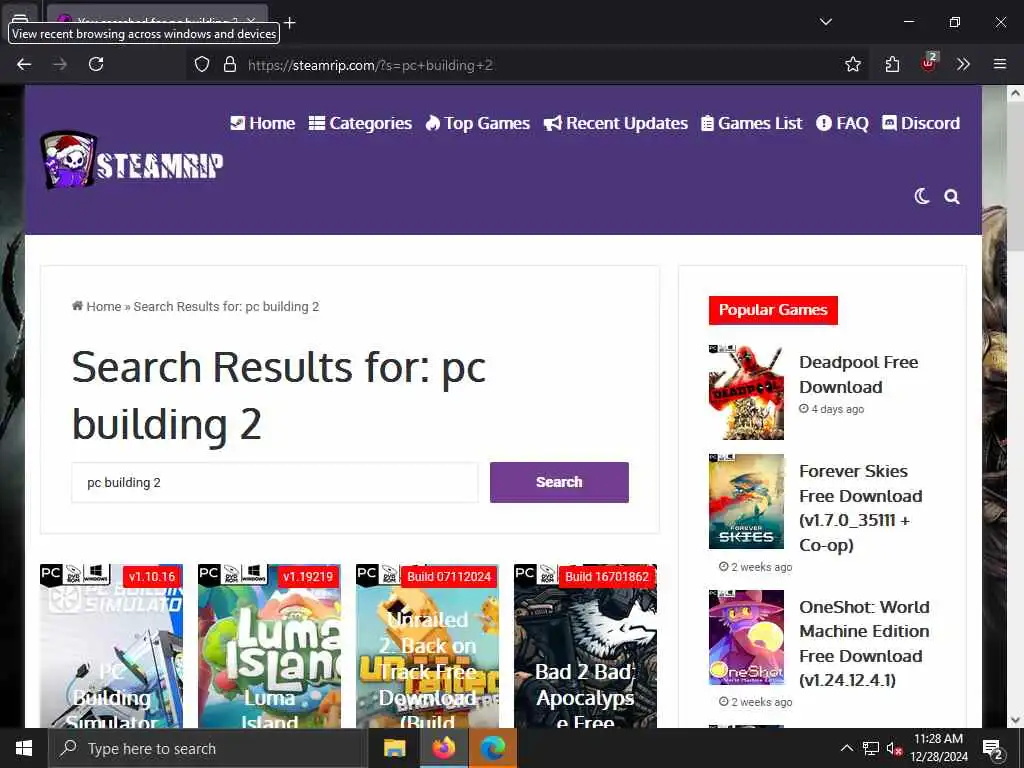The width and height of the screenshot is (1024, 768).
Task: Click the address bar URL
Action: (370, 65)
